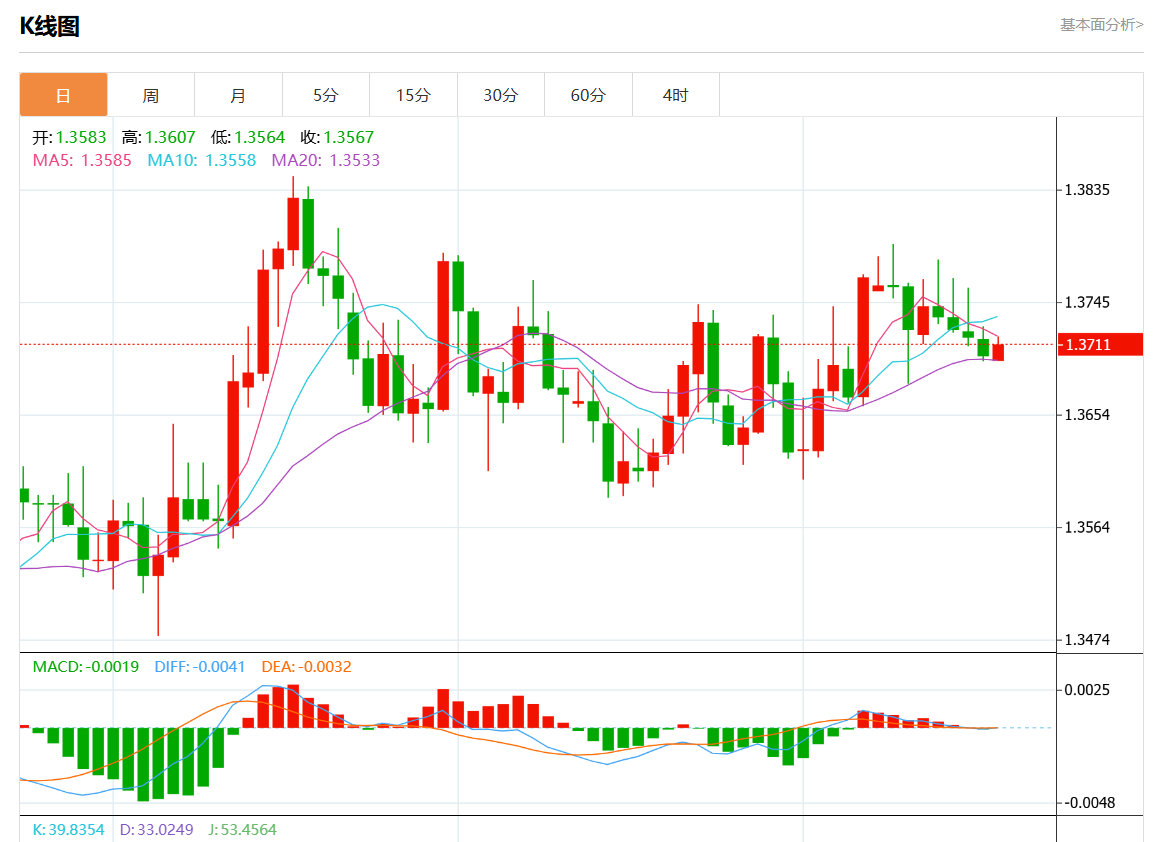Click the red 1.3711 current price tag
This screenshot has width=1168, height=842.
point(1100,344)
